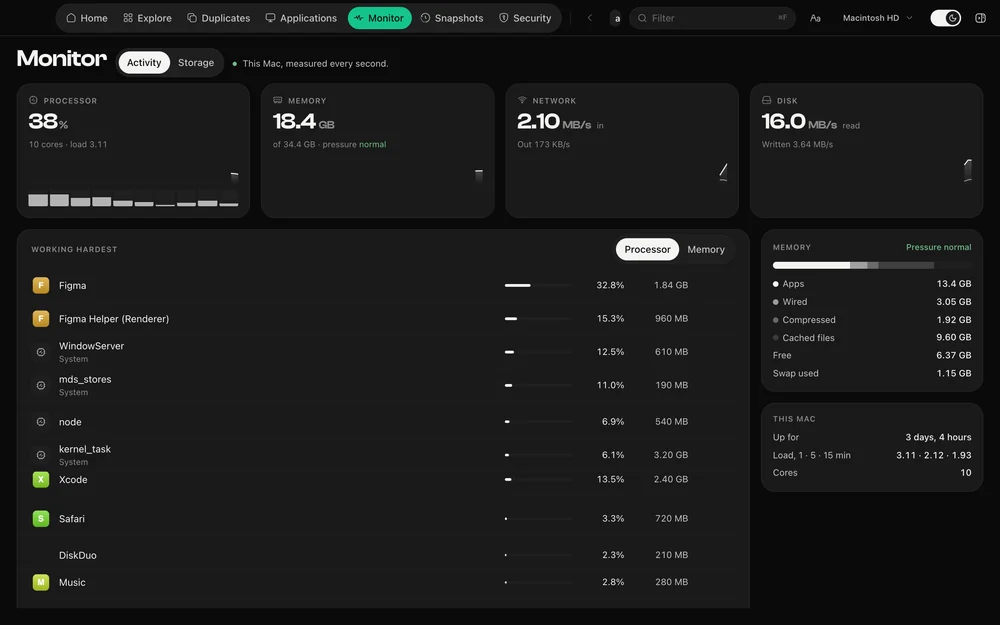Open the Macintosh HD volume dropdown
This screenshot has height=625, width=1000.
(877, 18)
